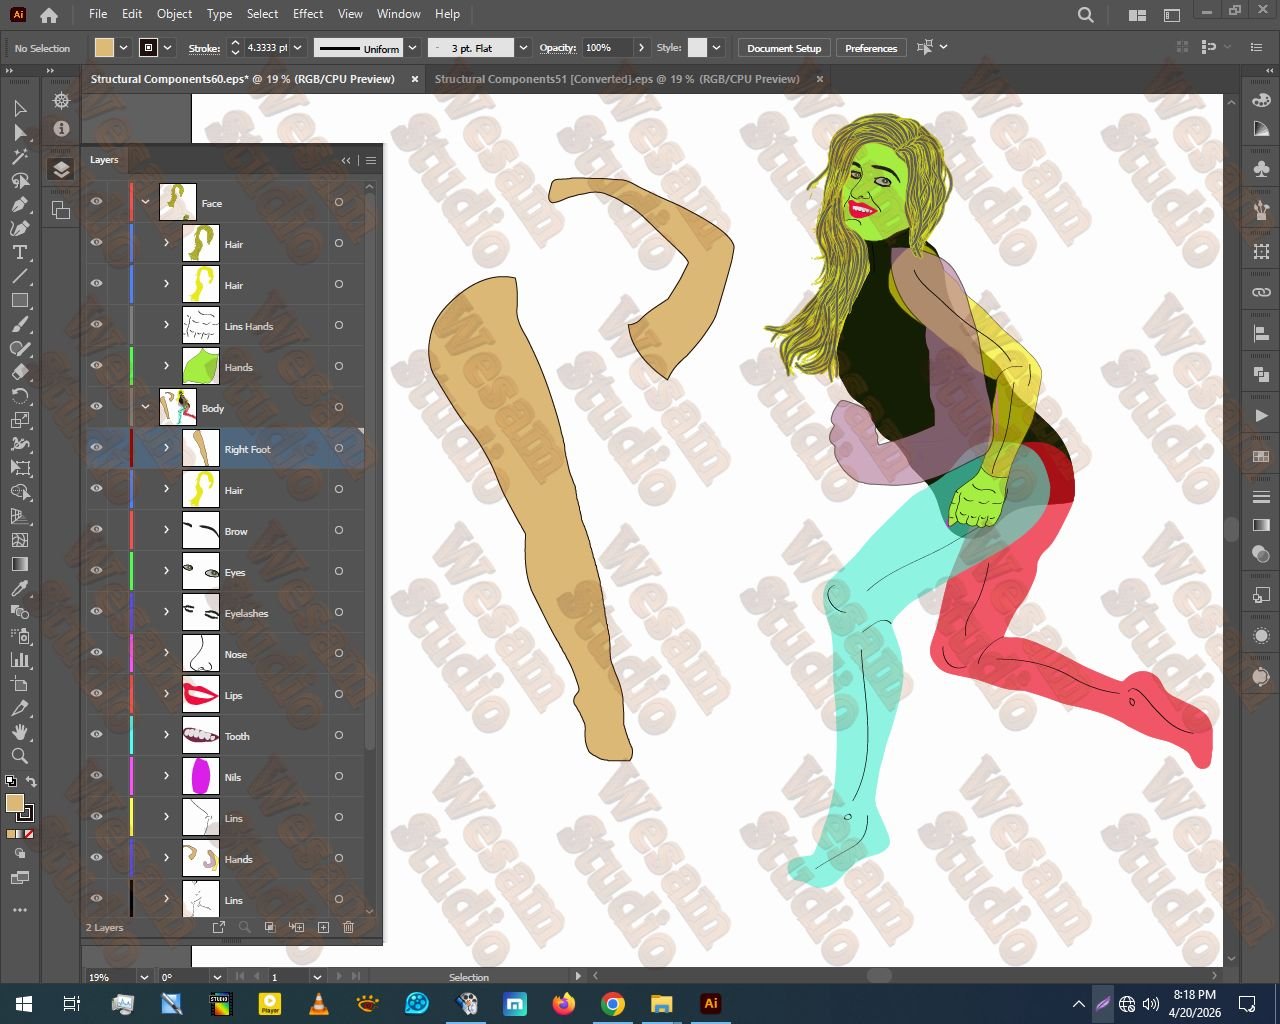
Task: Activate the Paintbrush tool
Action: click(x=19, y=324)
